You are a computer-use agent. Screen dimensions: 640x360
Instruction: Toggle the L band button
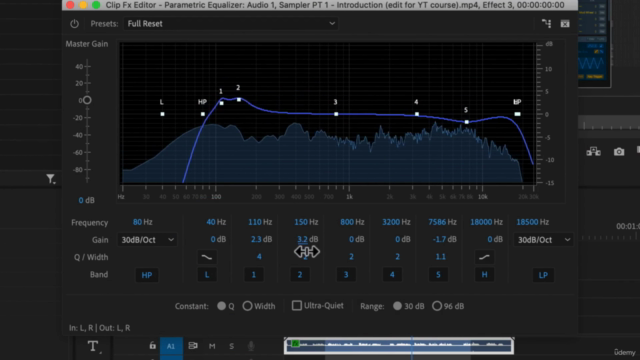[207, 275]
